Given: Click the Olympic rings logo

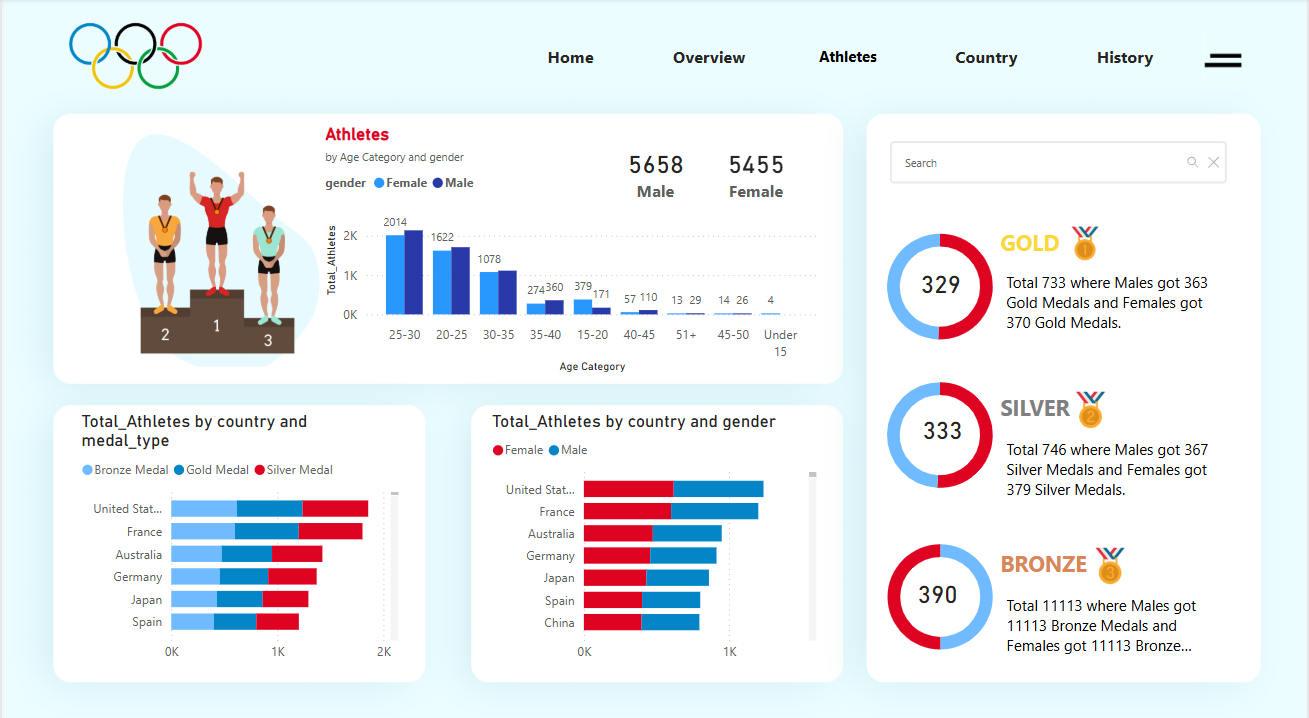Looking at the screenshot, I should [135, 55].
